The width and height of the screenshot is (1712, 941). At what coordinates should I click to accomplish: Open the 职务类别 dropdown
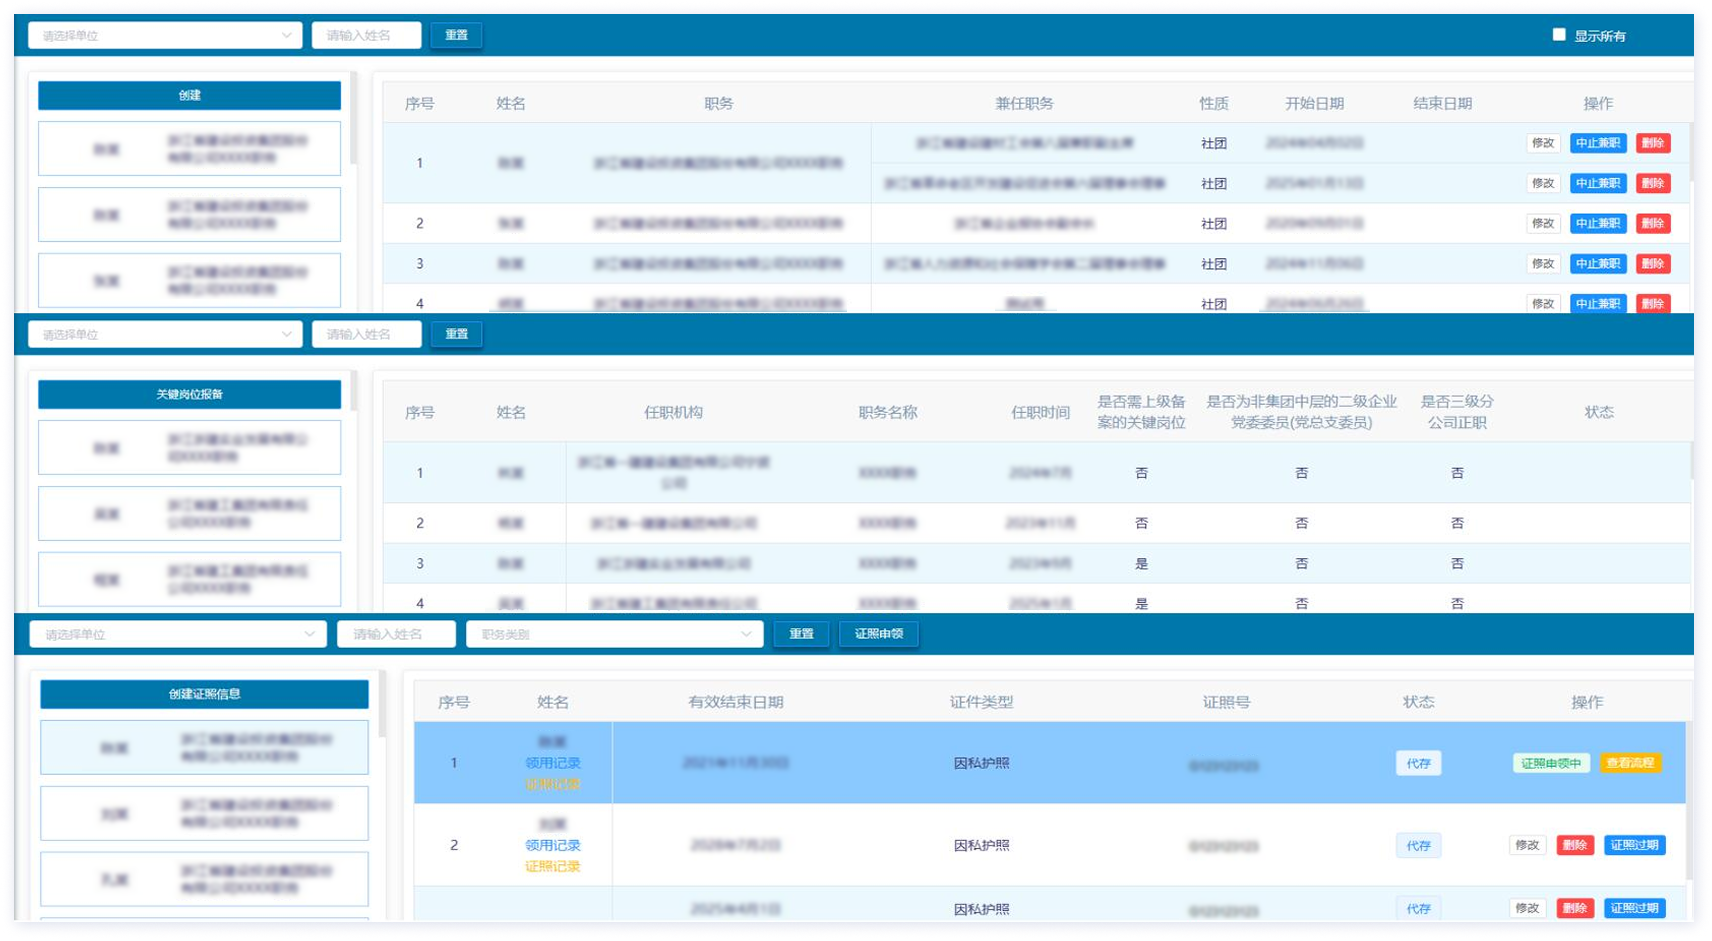(614, 634)
